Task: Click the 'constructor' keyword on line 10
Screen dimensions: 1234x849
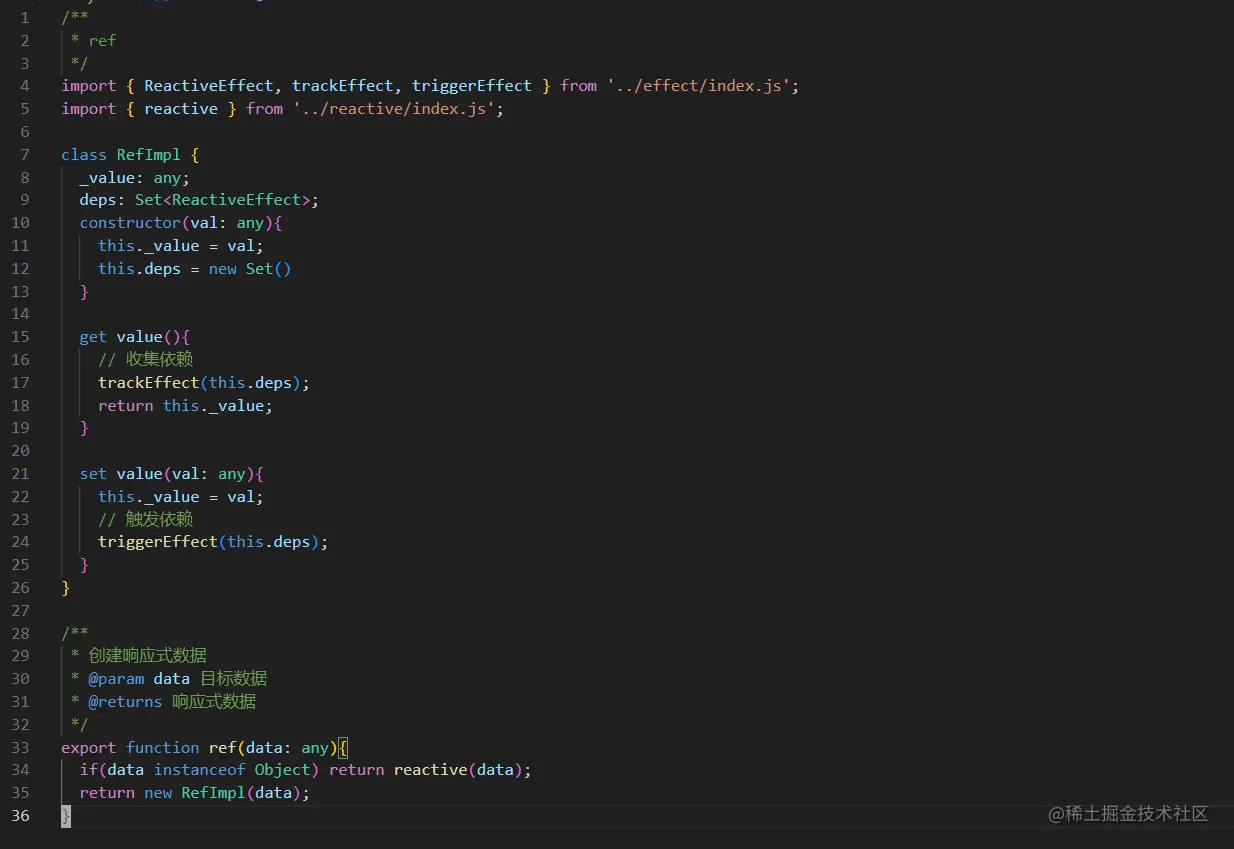Action: (x=130, y=223)
